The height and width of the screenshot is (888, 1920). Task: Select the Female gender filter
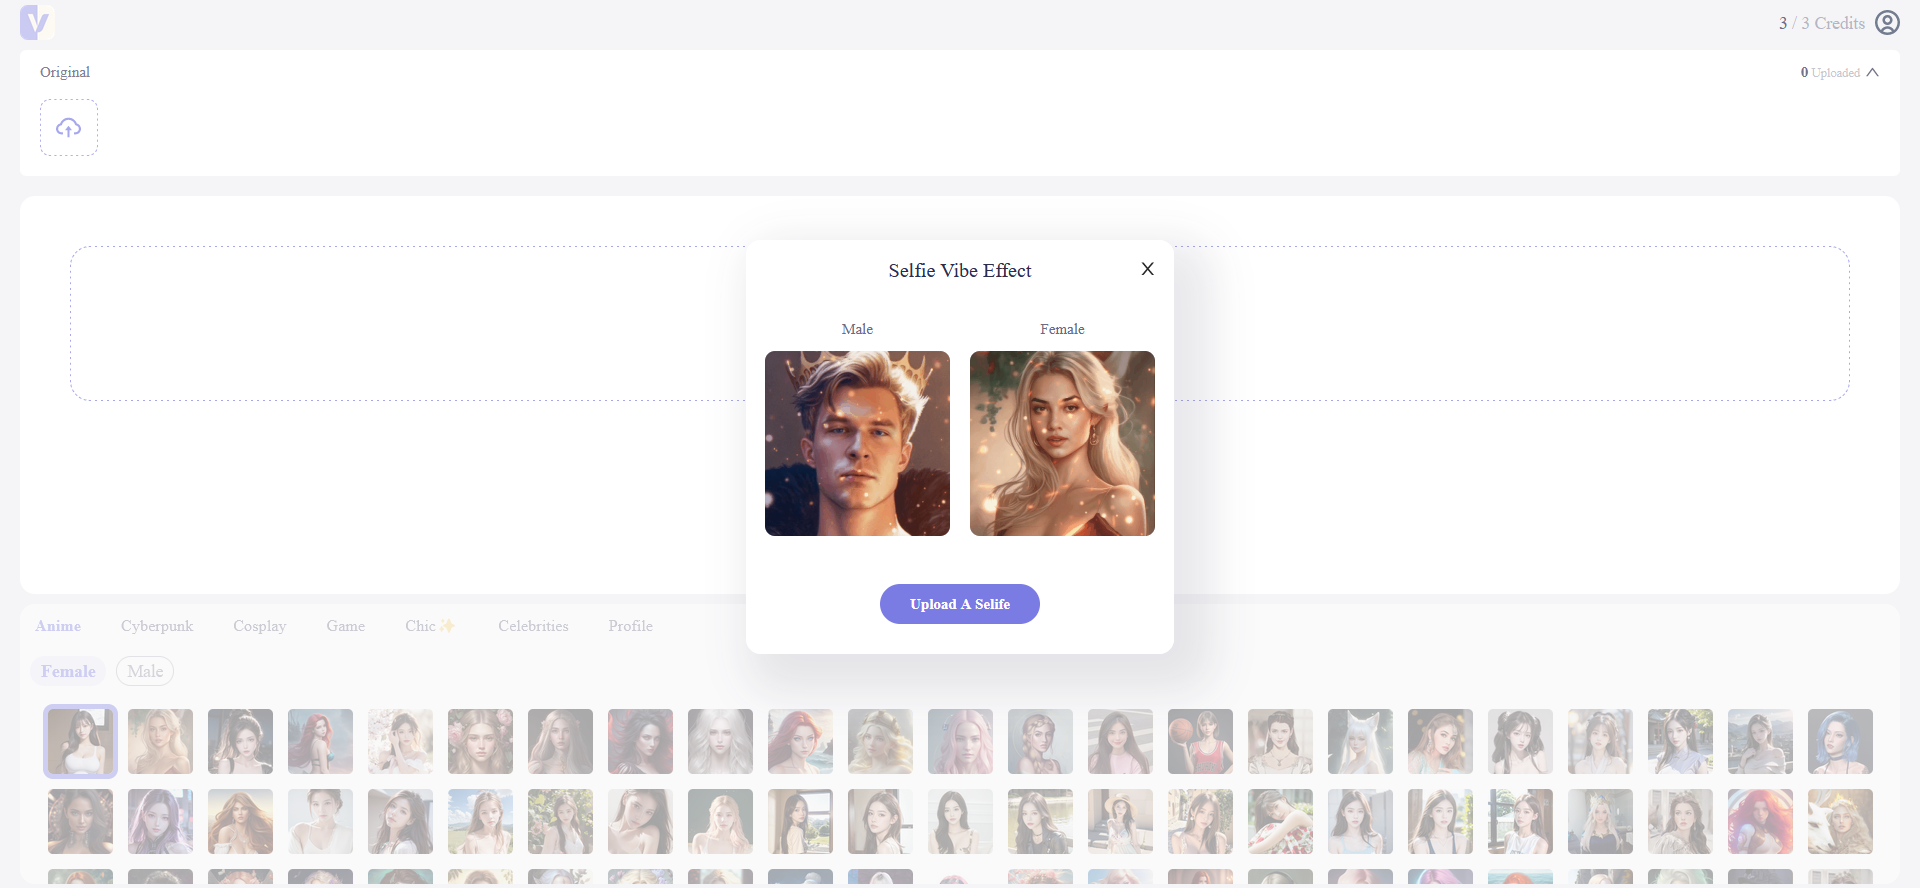click(68, 671)
